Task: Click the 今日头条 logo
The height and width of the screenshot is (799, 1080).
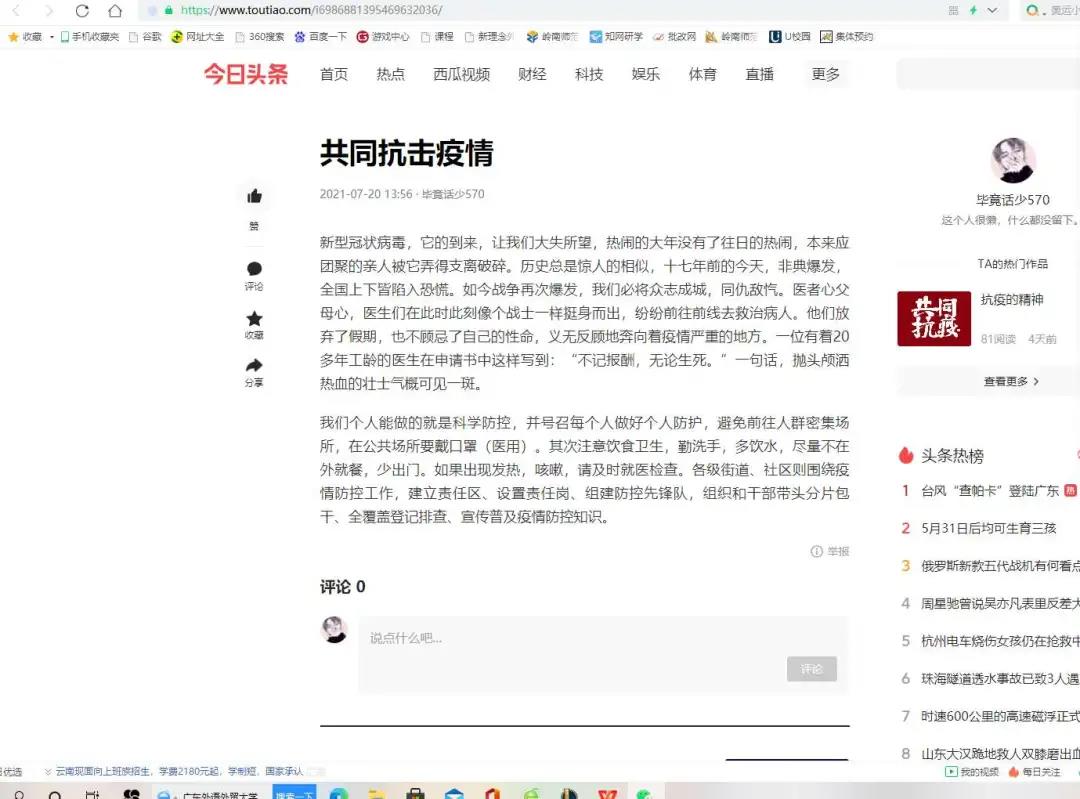Action: tap(246, 74)
